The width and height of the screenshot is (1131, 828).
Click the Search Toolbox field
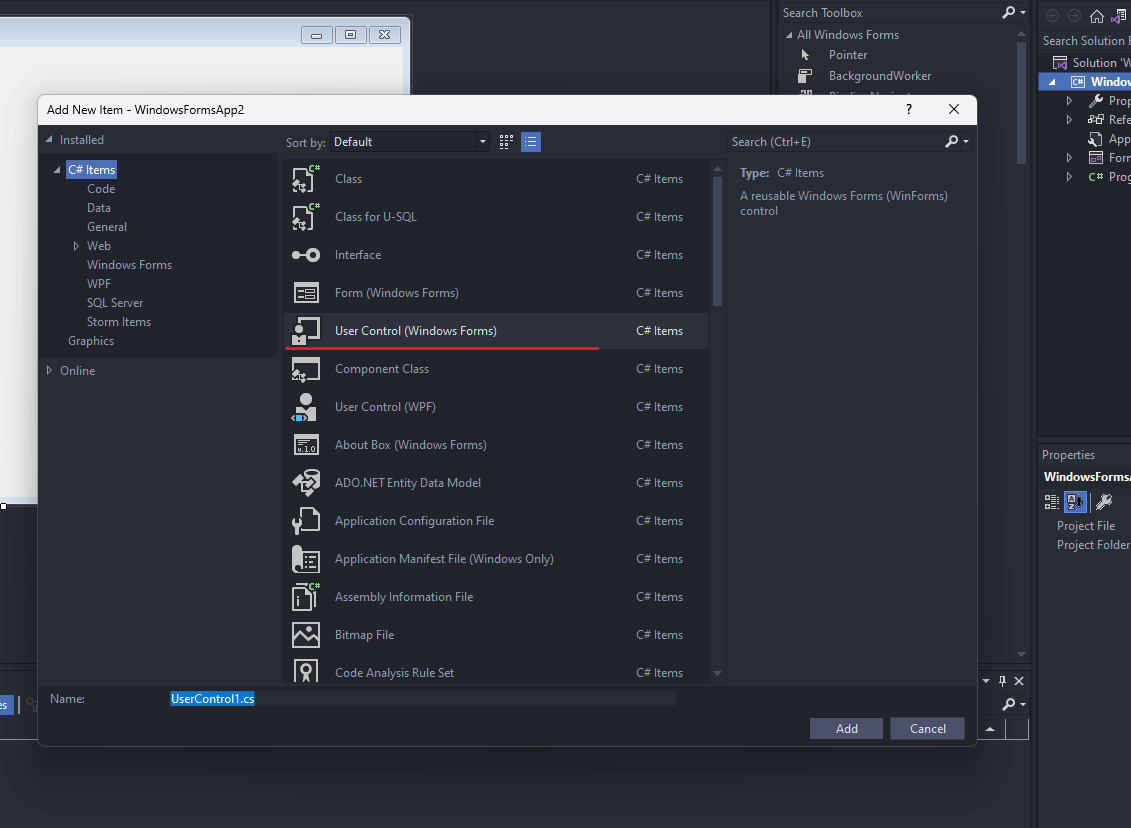click(x=890, y=13)
